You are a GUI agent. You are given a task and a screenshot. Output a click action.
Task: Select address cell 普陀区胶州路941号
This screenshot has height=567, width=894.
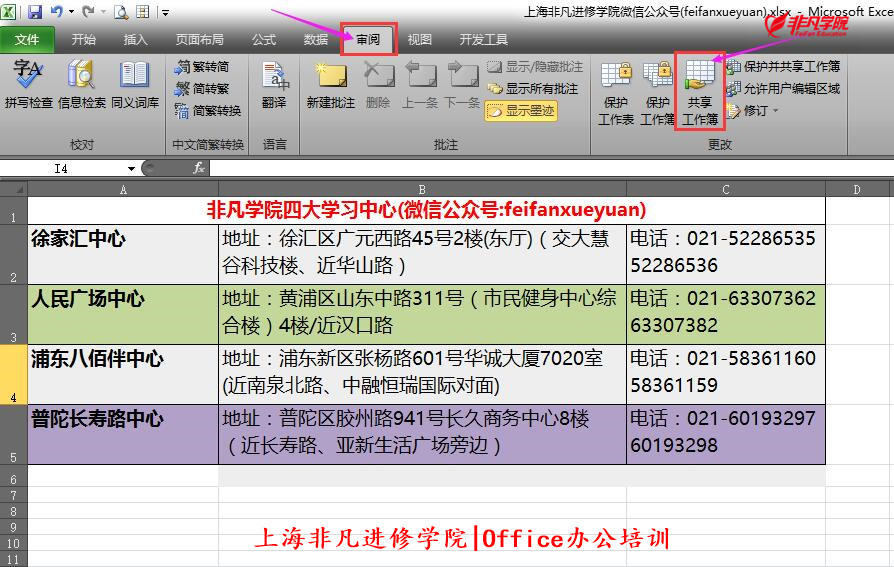coord(422,434)
